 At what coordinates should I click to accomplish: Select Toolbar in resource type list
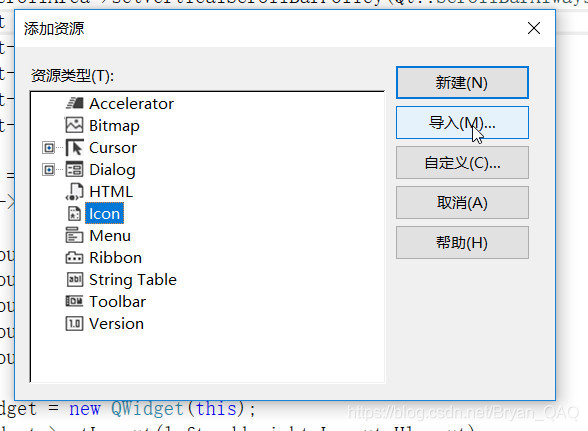pyautogui.click(x=117, y=302)
